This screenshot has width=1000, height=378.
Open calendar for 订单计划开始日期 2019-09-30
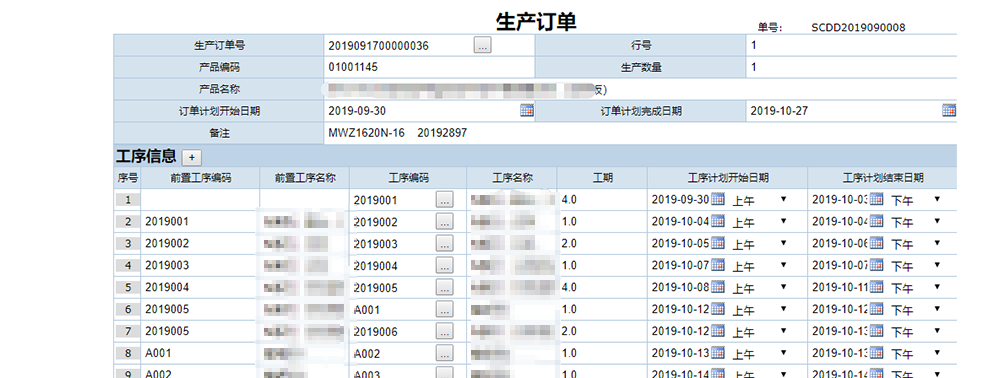click(x=527, y=111)
